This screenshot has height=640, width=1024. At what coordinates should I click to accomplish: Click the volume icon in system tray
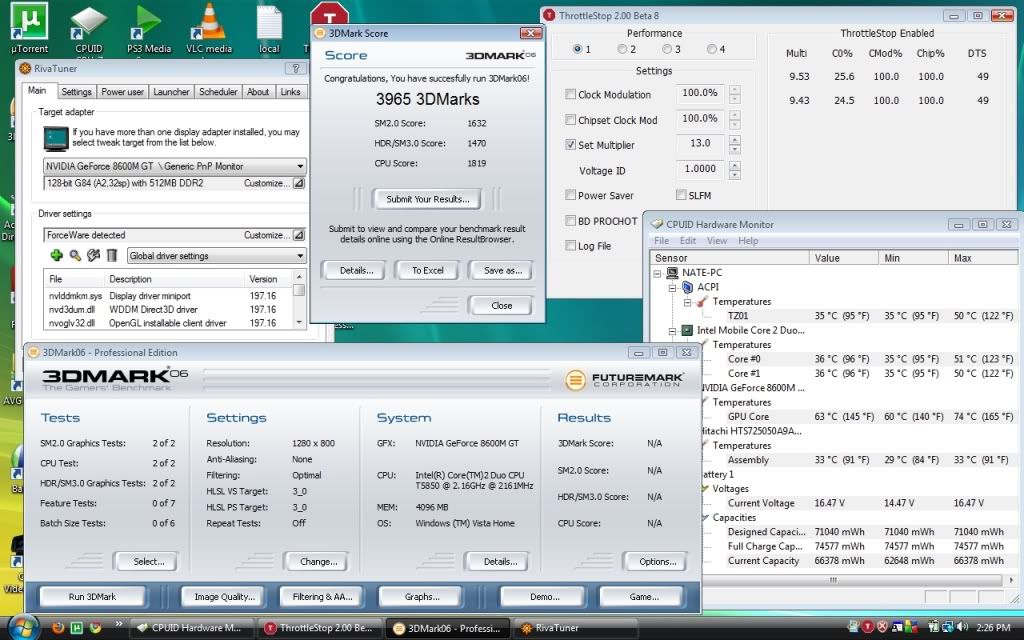[x=962, y=627]
